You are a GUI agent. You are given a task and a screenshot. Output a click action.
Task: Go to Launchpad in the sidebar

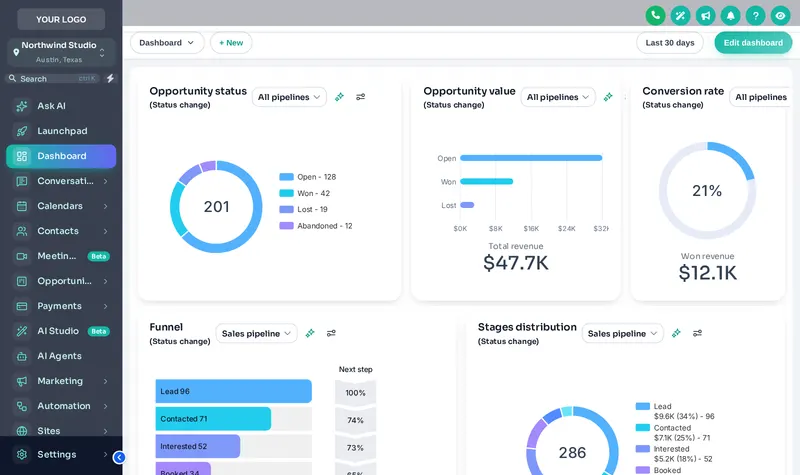point(61,131)
